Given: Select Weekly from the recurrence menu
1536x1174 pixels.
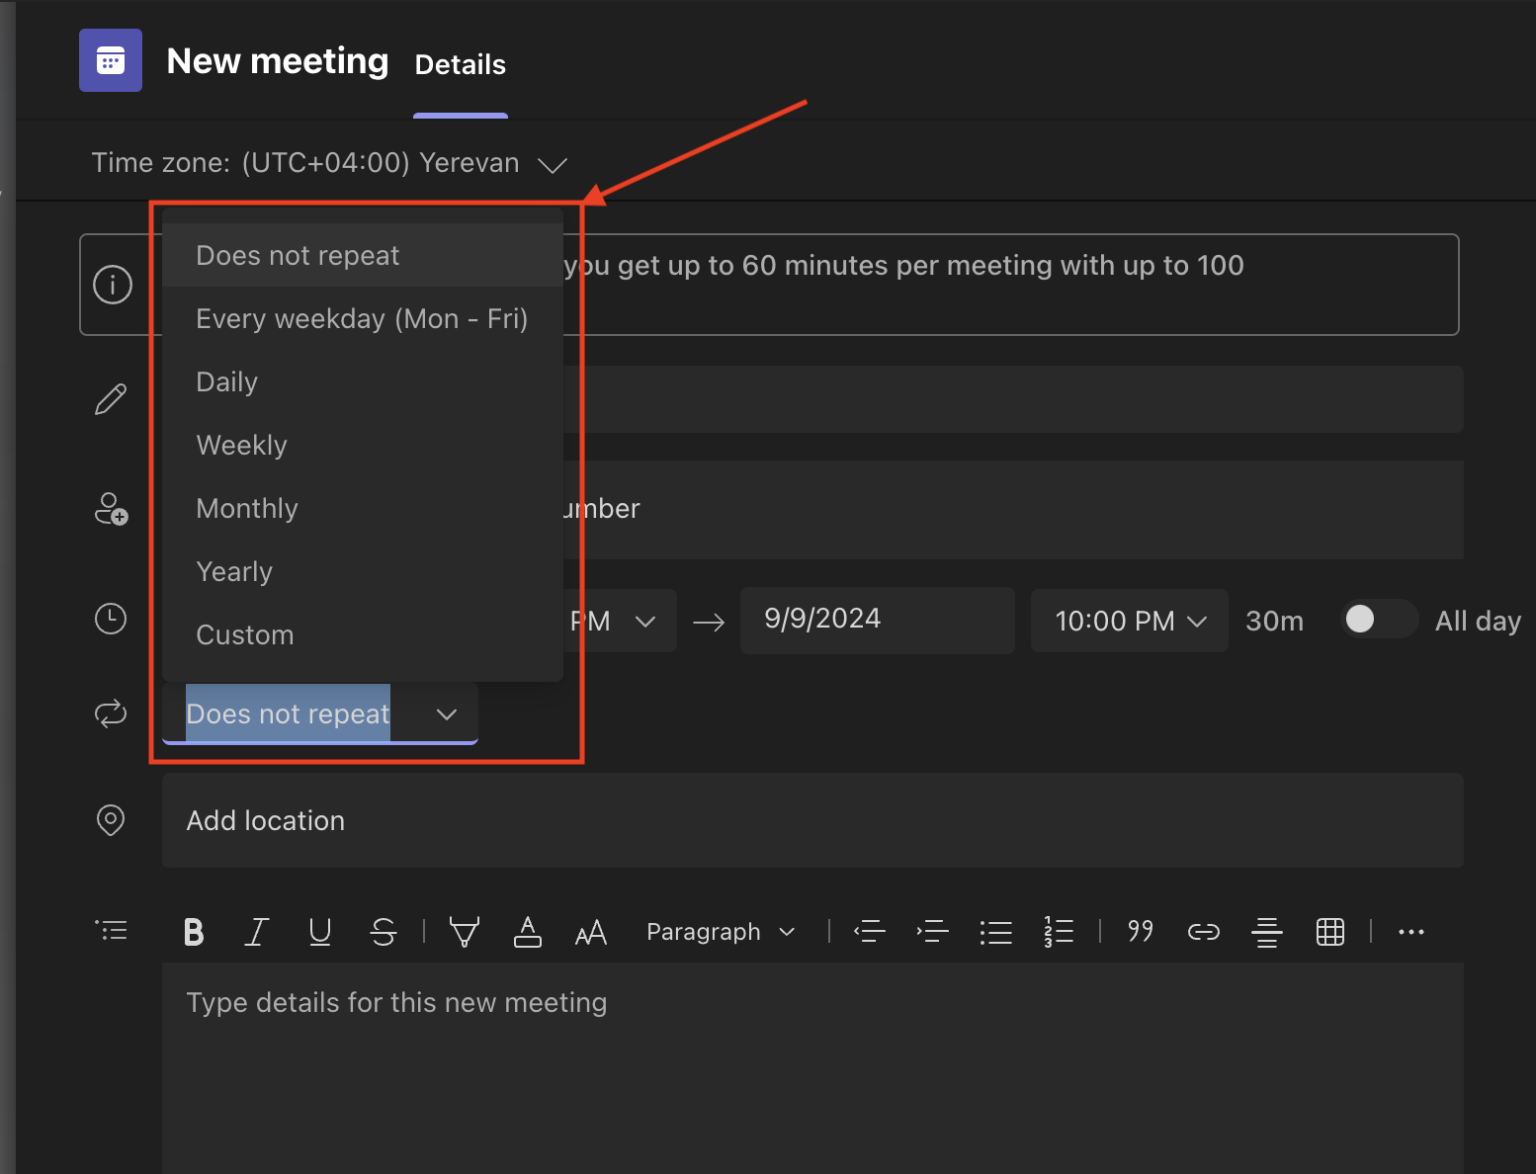Looking at the screenshot, I should tap(241, 444).
